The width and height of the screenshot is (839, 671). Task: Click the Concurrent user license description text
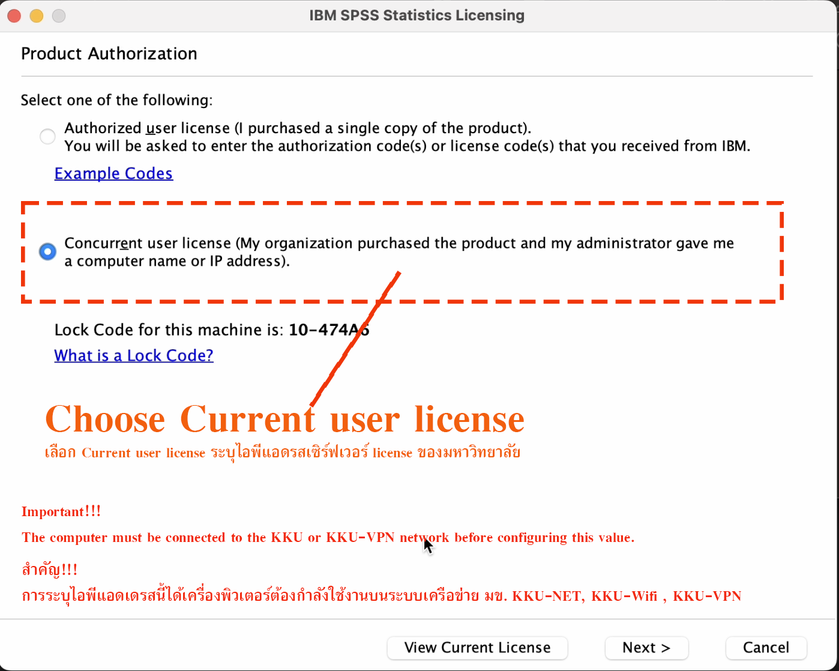click(x=399, y=252)
